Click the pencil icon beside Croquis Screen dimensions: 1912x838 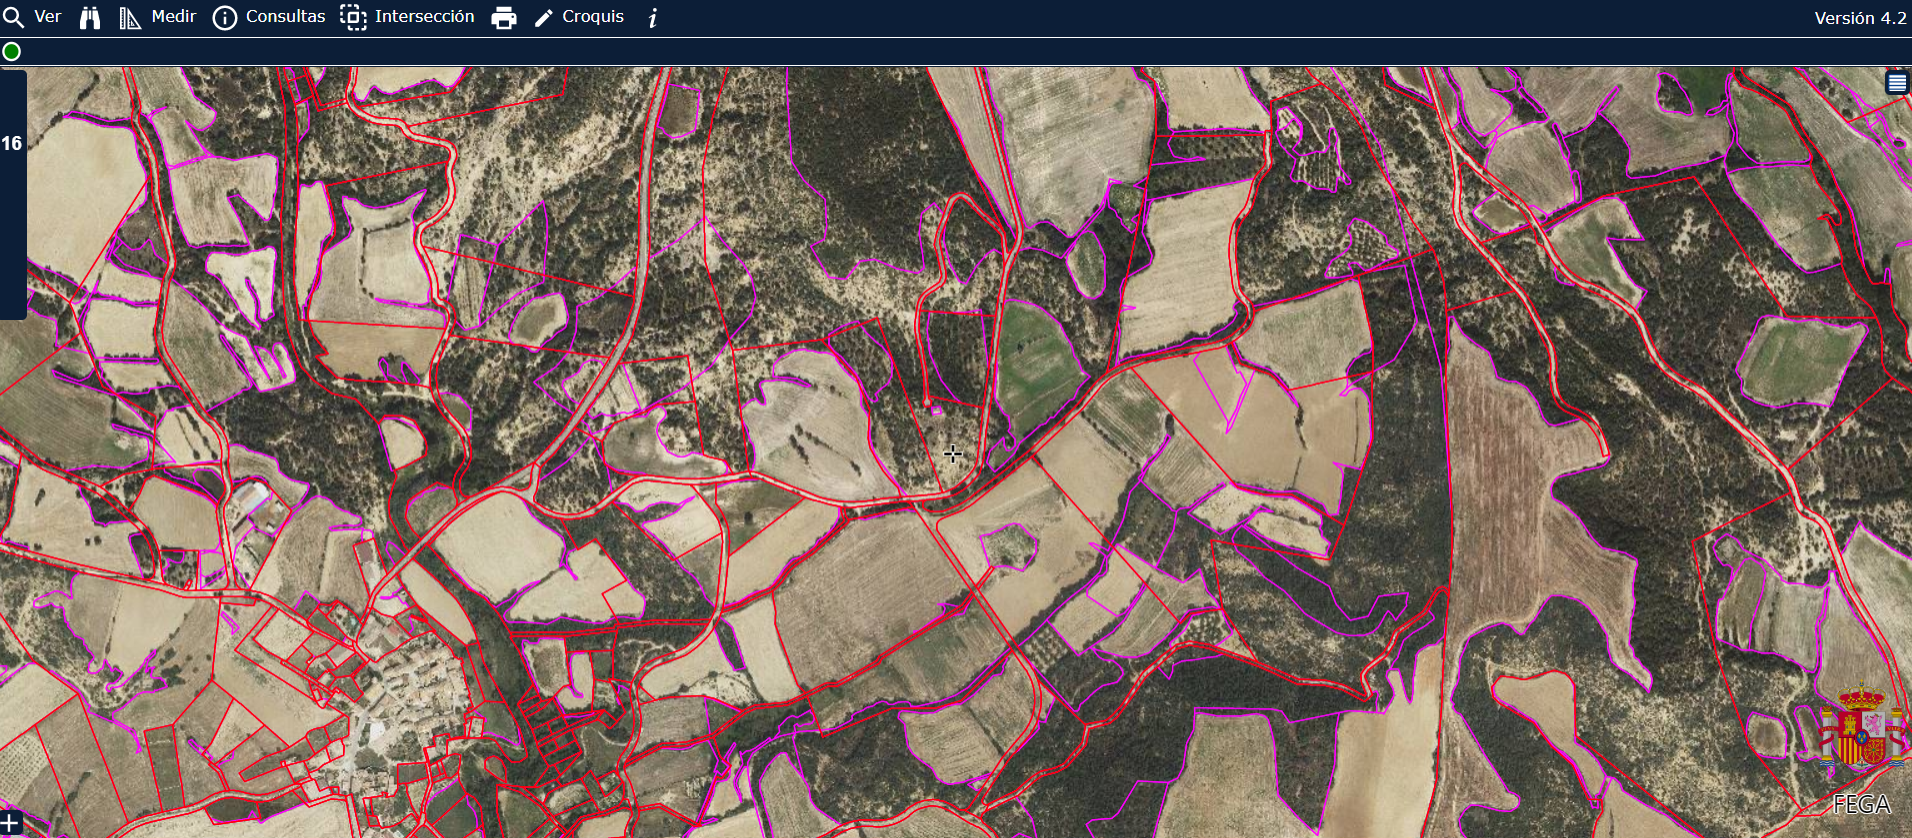pyautogui.click(x=543, y=19)
